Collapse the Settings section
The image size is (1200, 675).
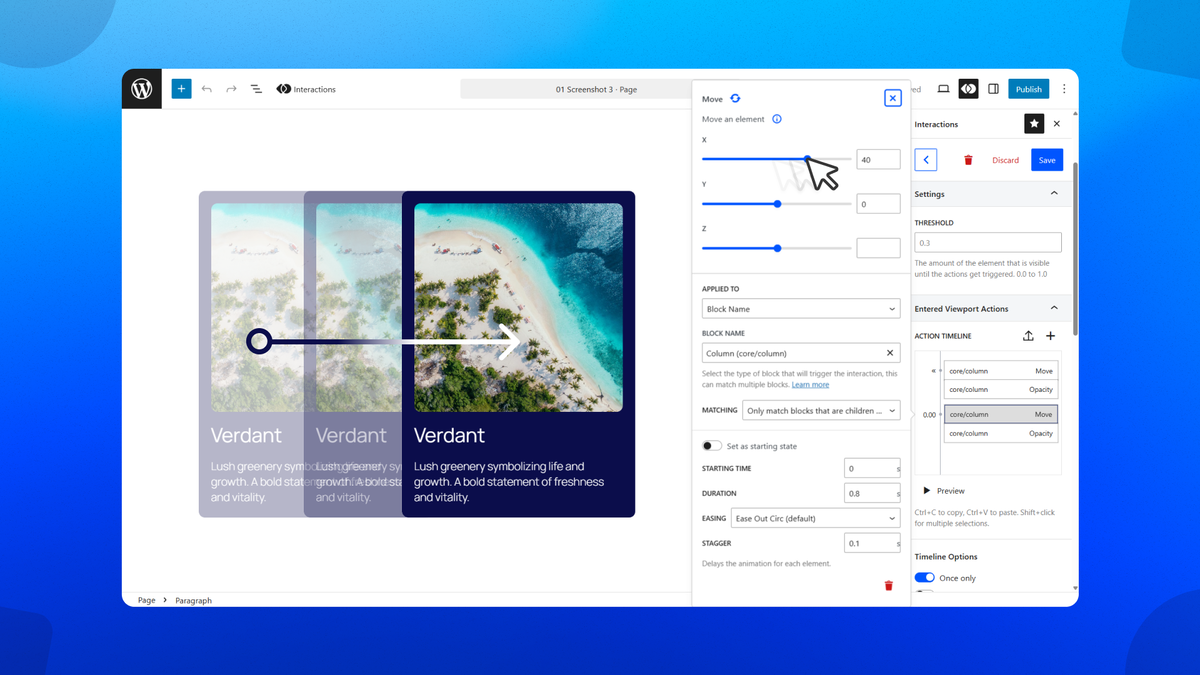tap(1055, 193)
